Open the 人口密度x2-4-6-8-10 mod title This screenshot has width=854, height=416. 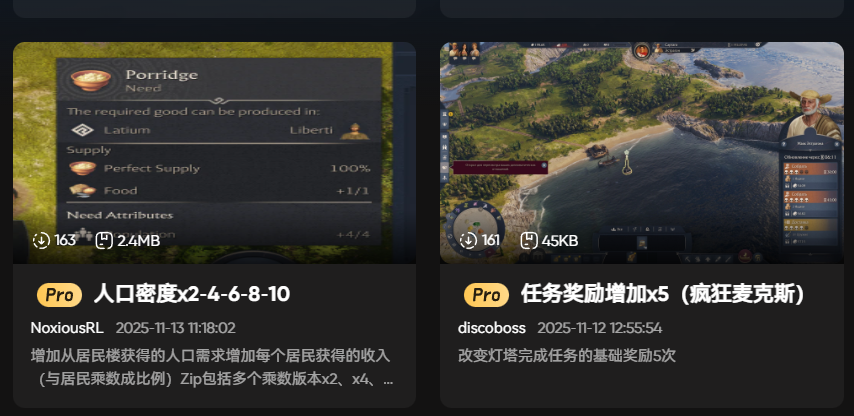click(192, 295)
